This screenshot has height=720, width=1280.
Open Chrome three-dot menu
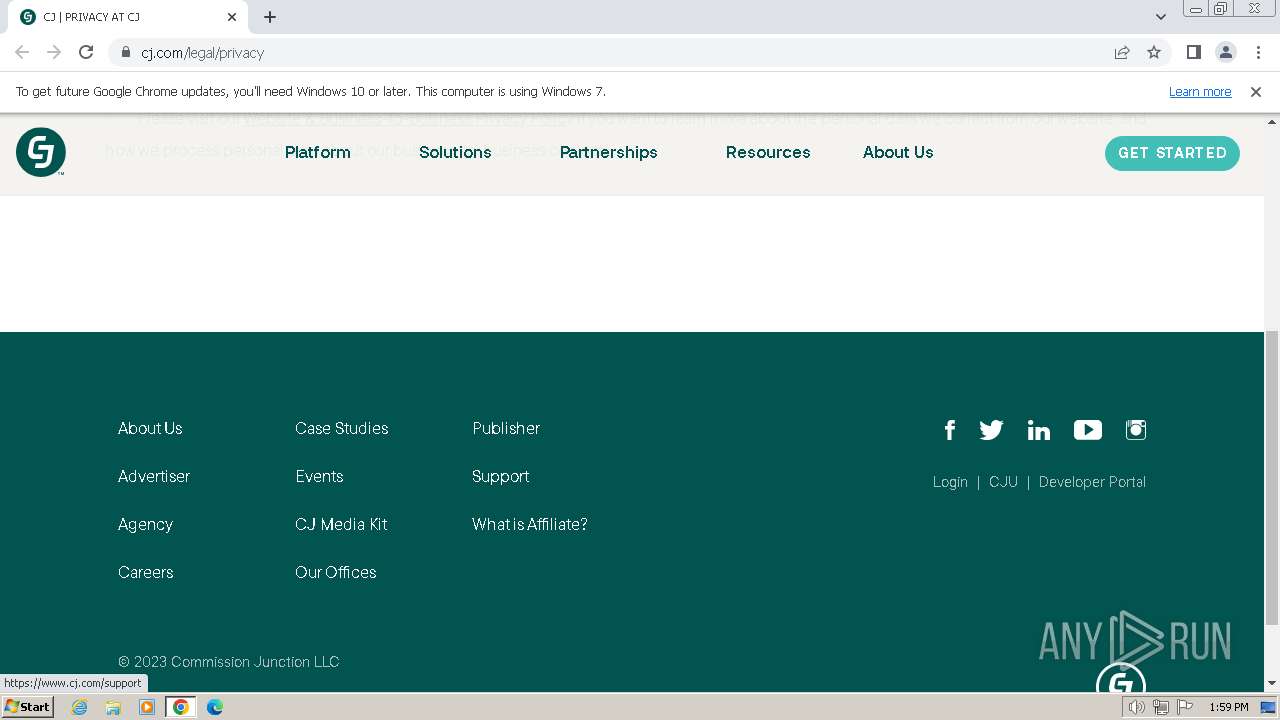click(1258, 52)
